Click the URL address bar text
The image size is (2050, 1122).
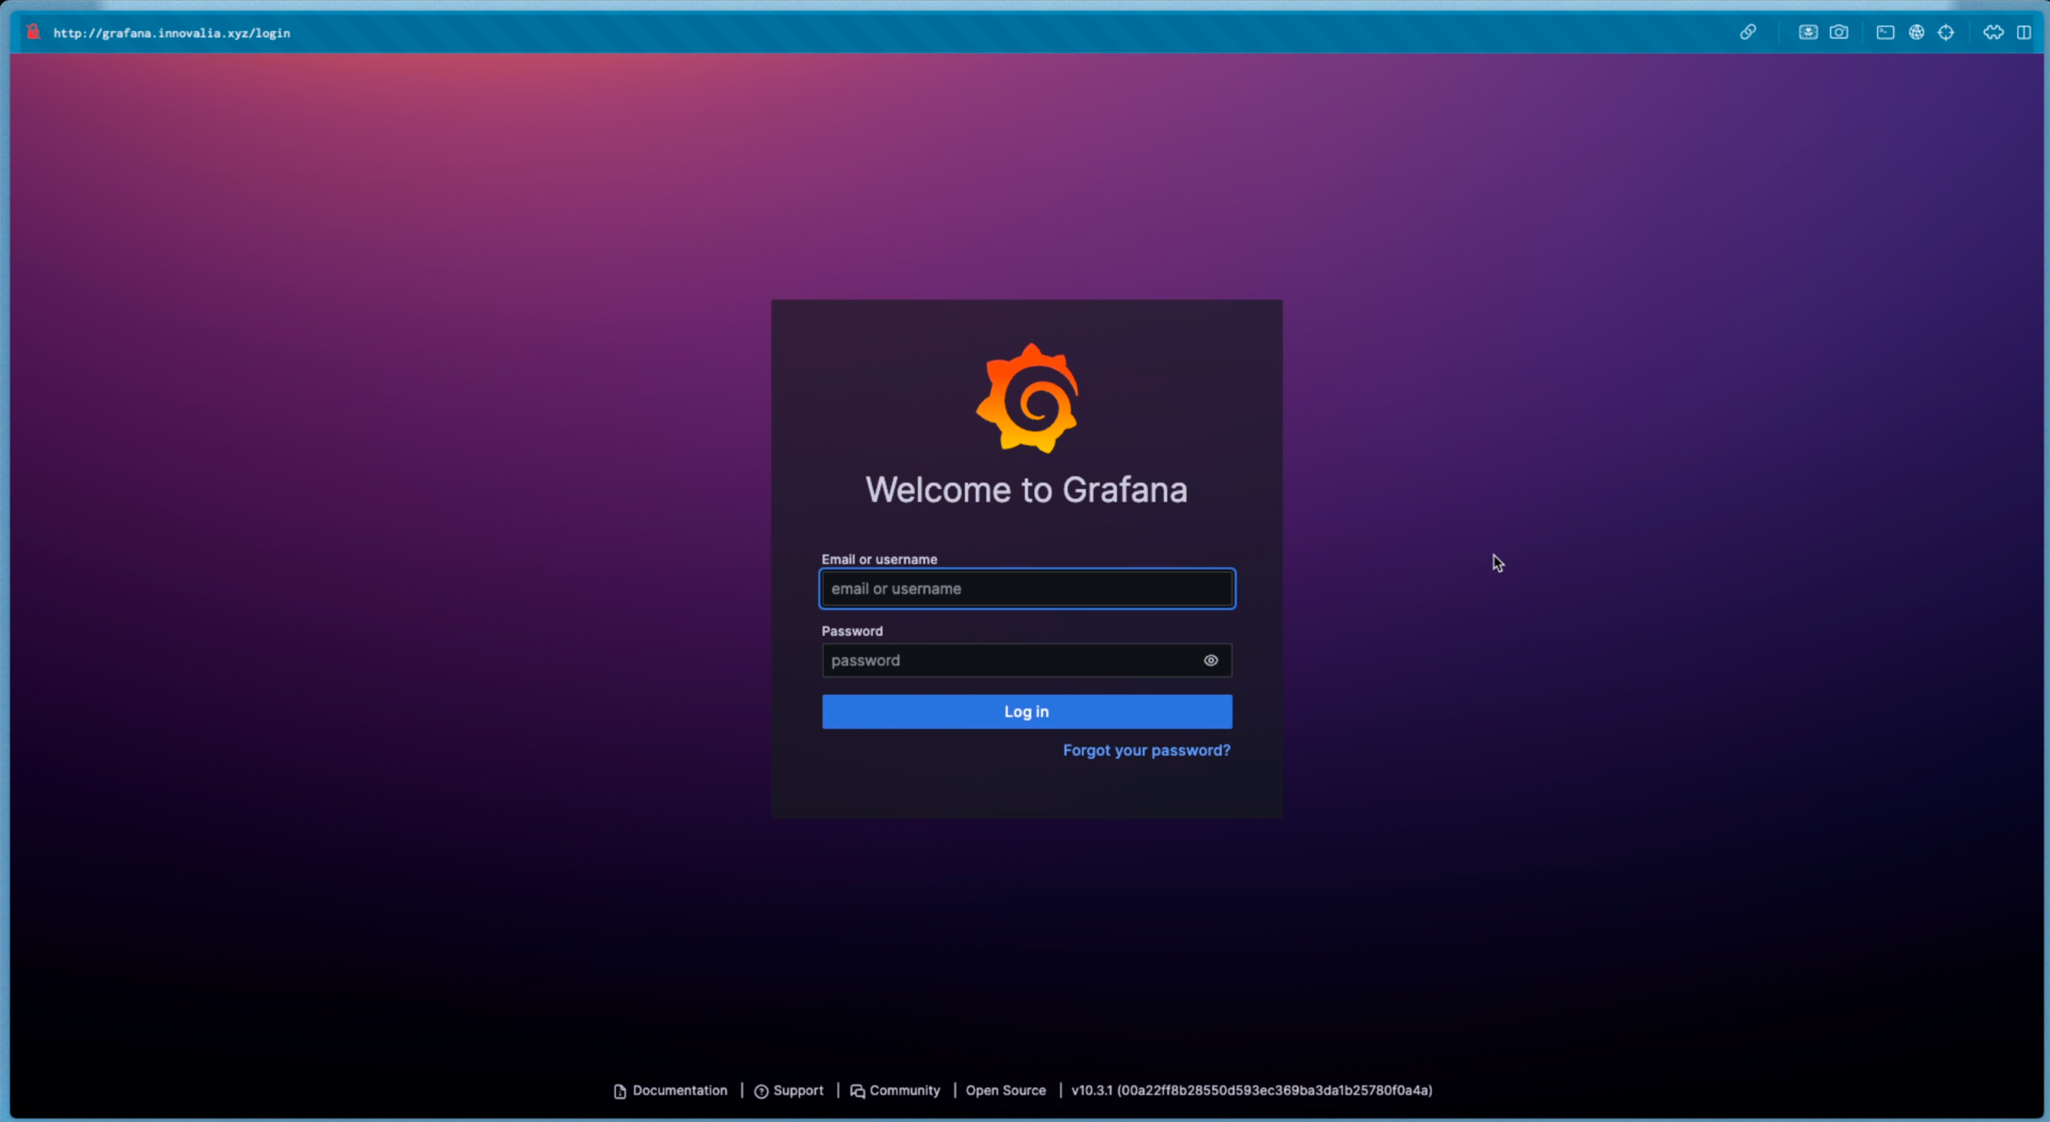point(172,33)
